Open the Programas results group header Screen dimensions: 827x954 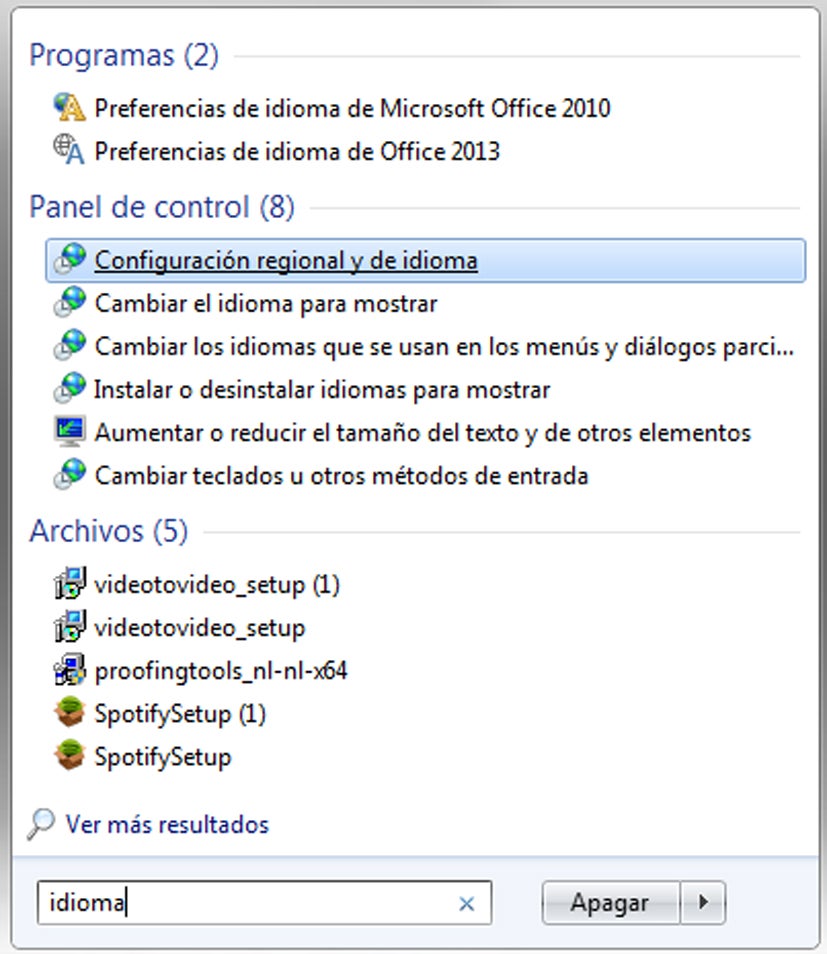124,55
